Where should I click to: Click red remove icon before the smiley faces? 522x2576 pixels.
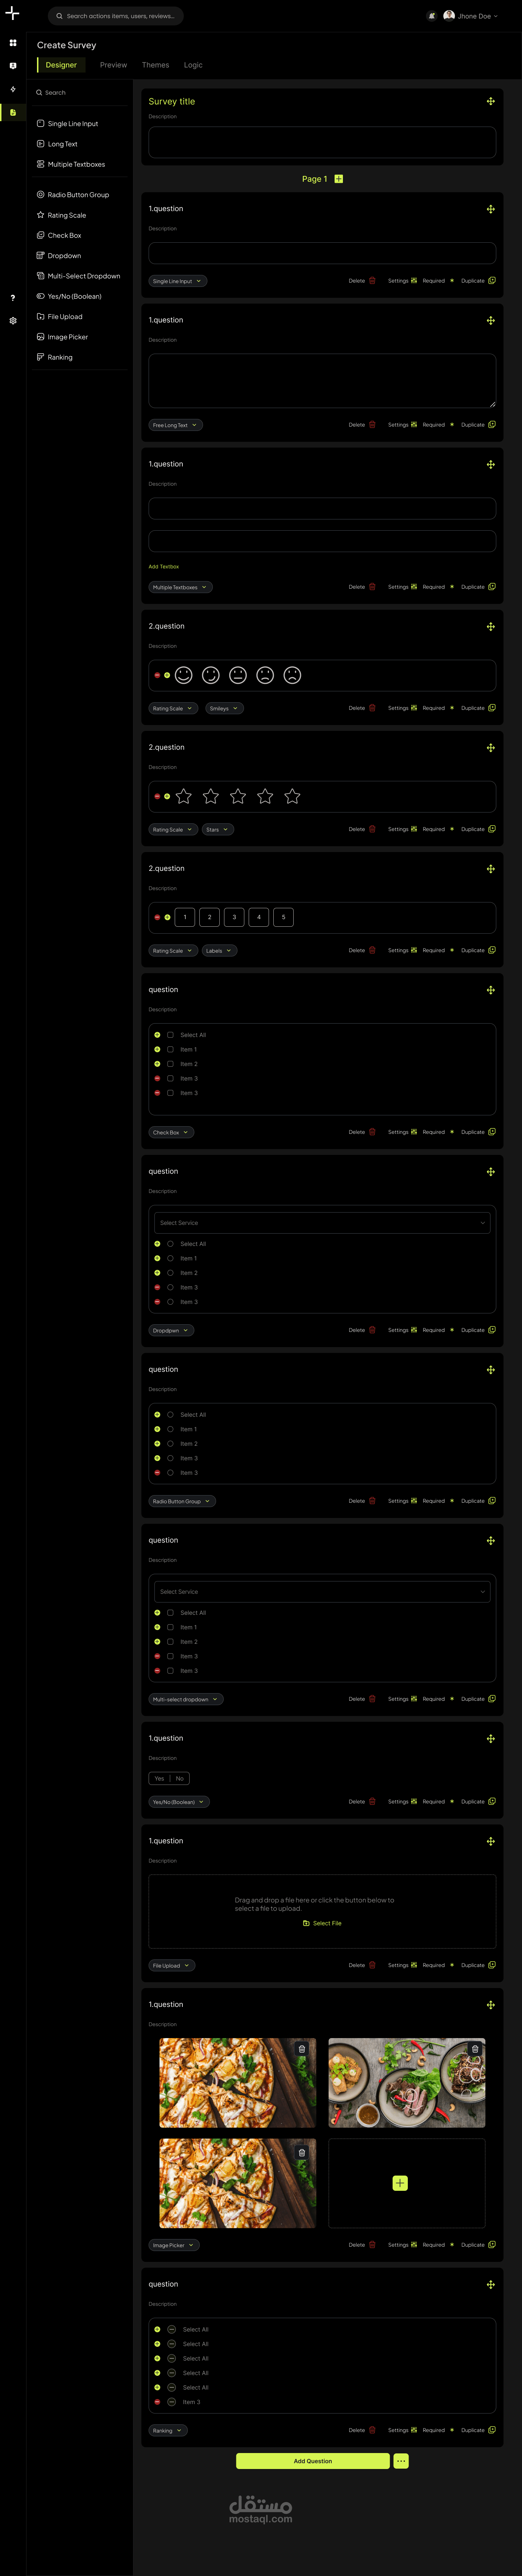tap(157, 675)
